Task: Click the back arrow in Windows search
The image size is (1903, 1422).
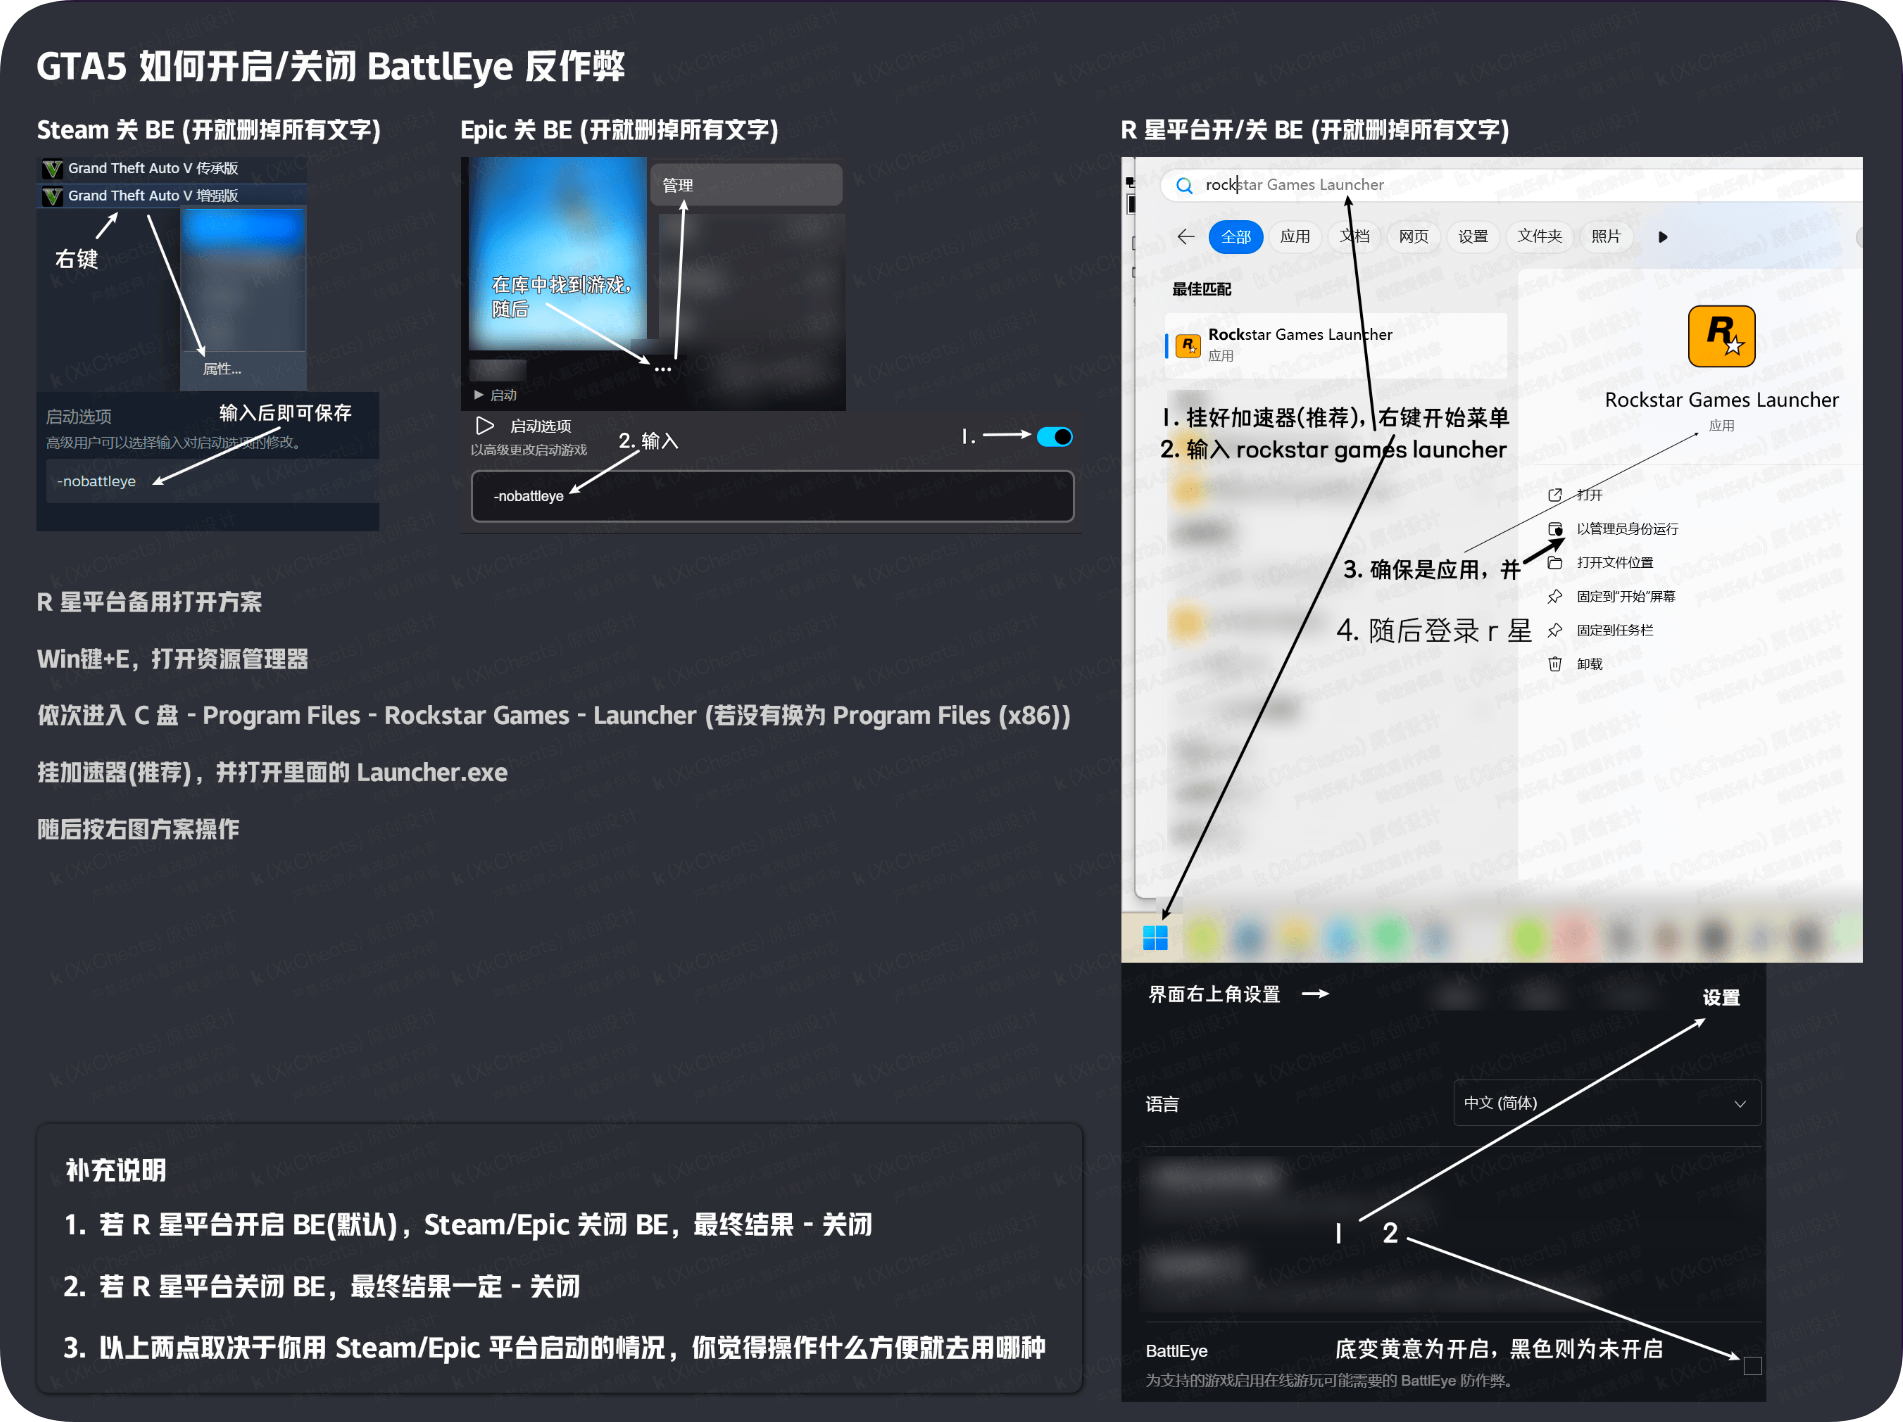Action: pyautogui.click(x=1185, y=237)
